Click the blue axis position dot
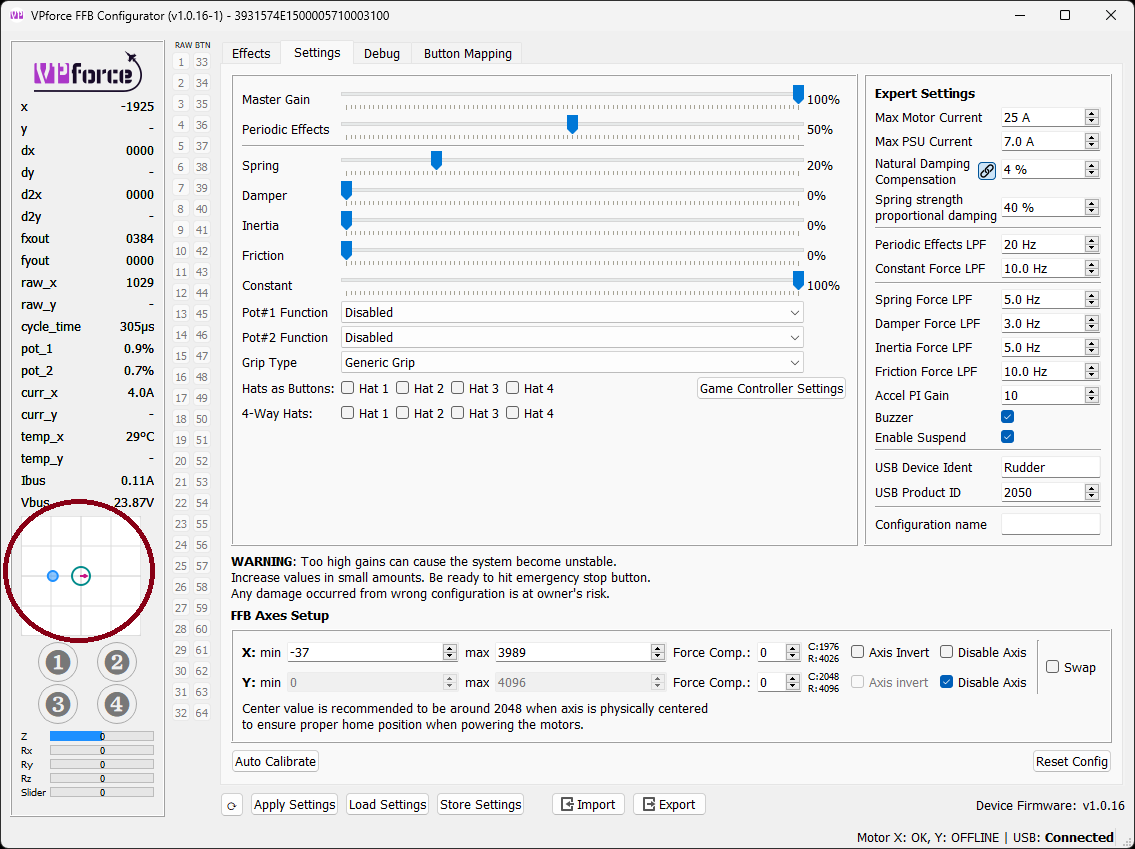Image resolution: width=1135 pixels, height=849 pixels. (x=52, y=576)
